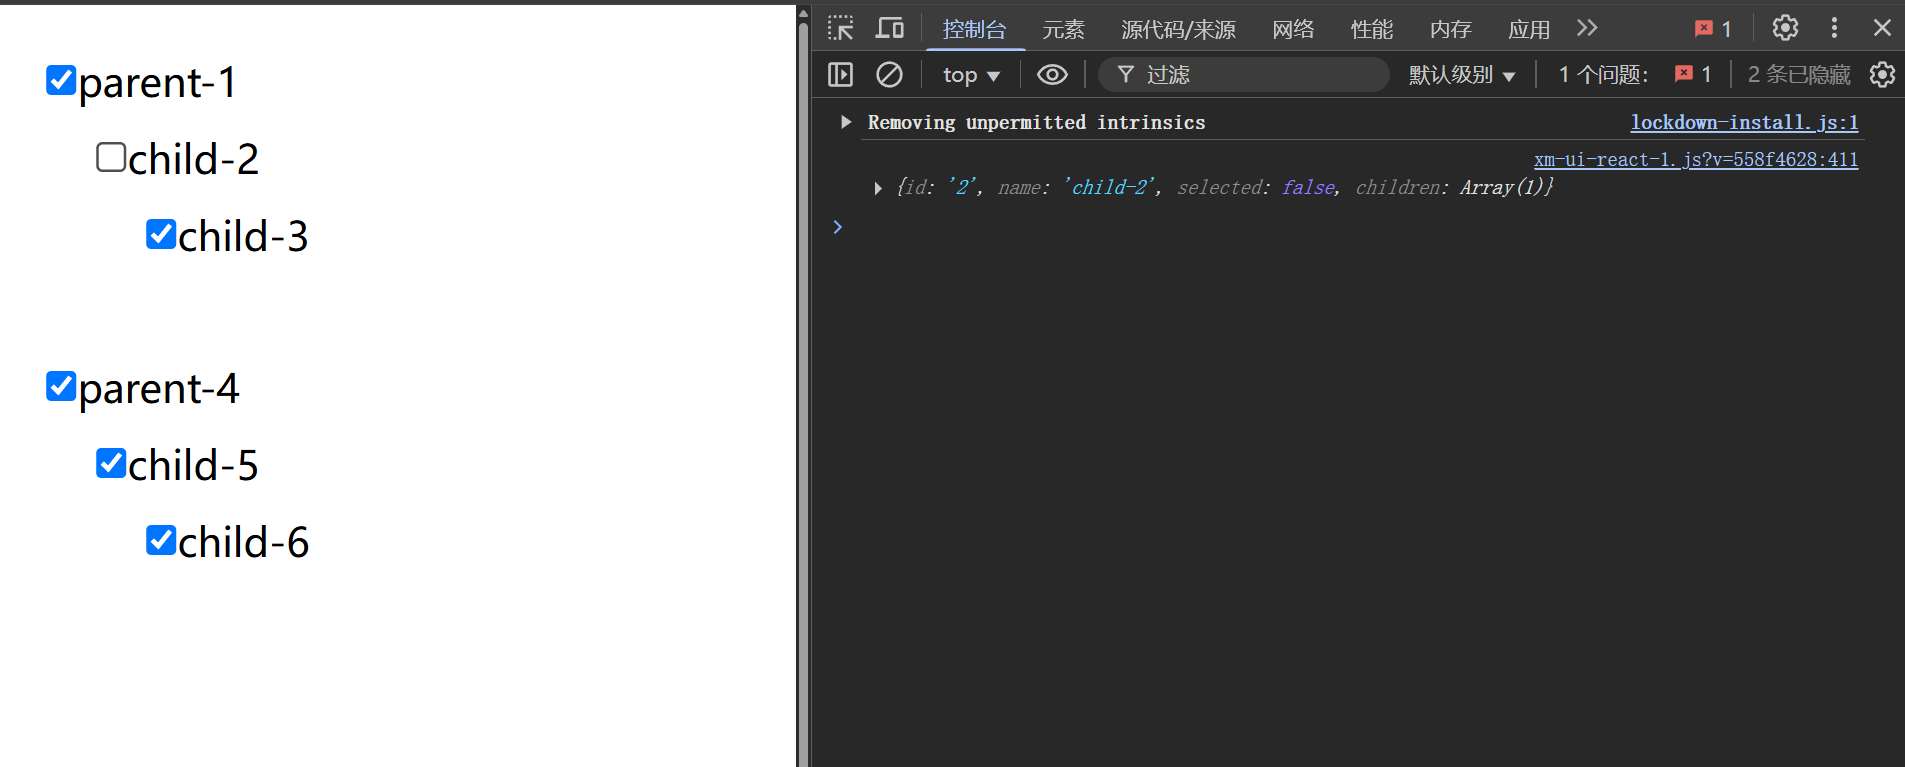Click the issues badge beside 1 个问题

1693,74
